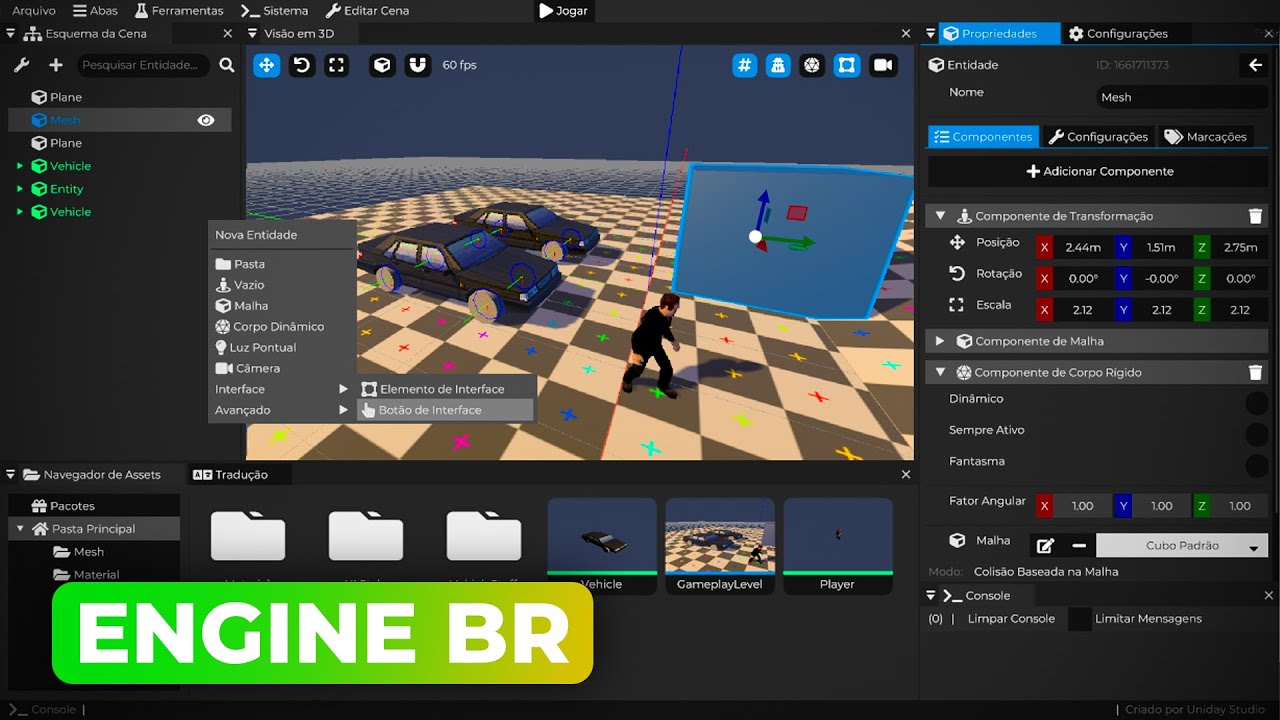Click the Posição X value field

1083,247
